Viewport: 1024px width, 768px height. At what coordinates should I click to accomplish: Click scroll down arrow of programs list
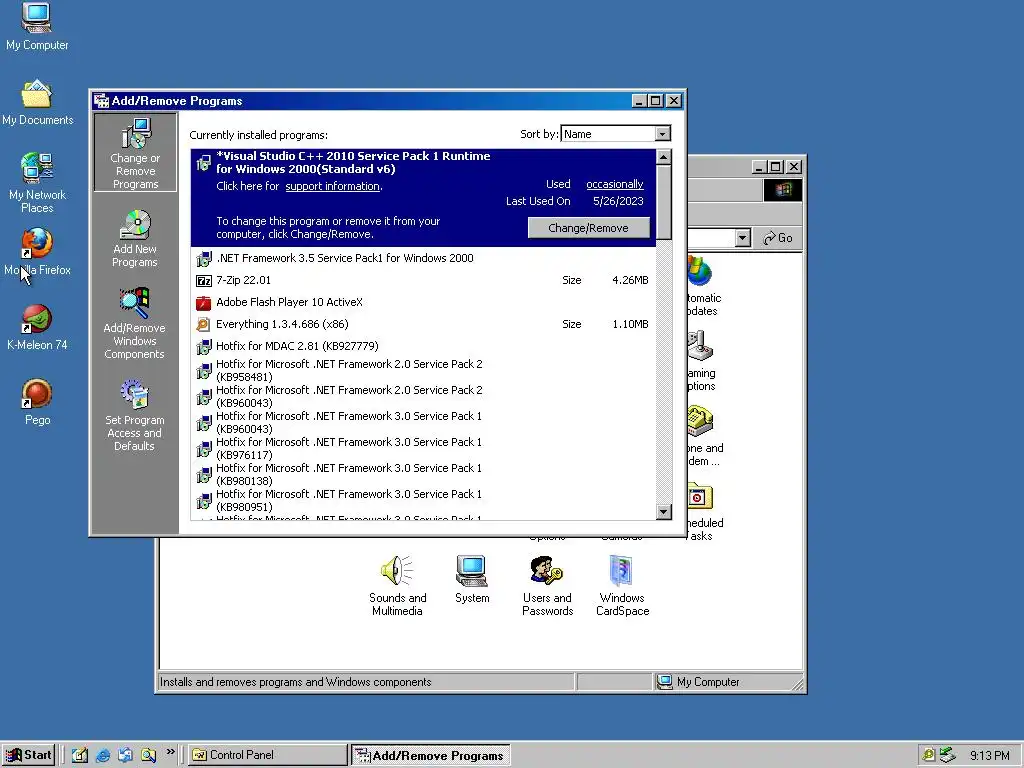pos(664,512)
